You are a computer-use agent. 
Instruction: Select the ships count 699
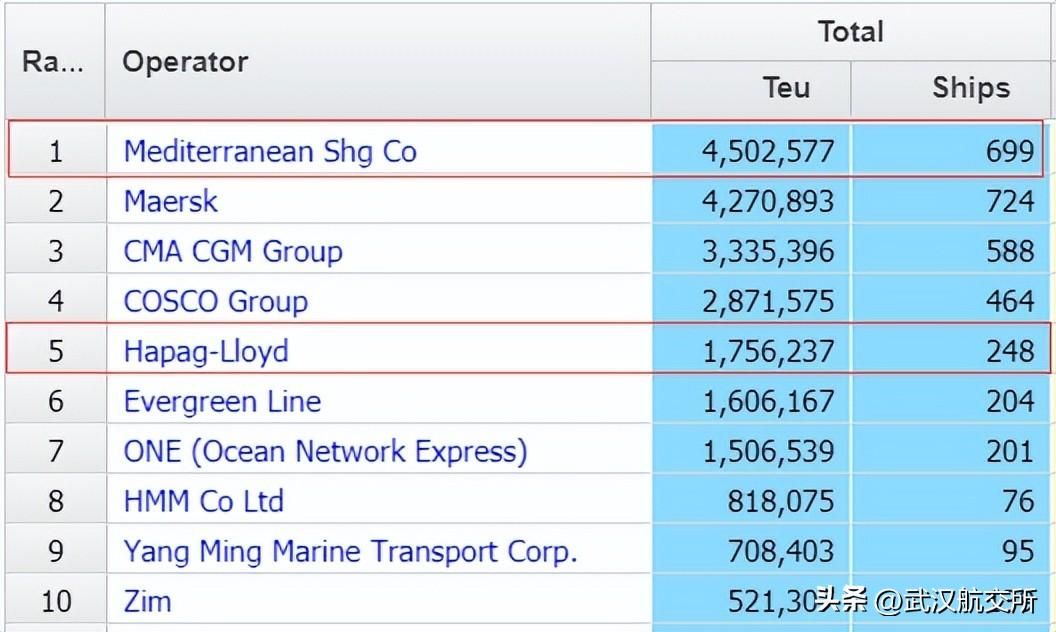(x=1010, y=152)
